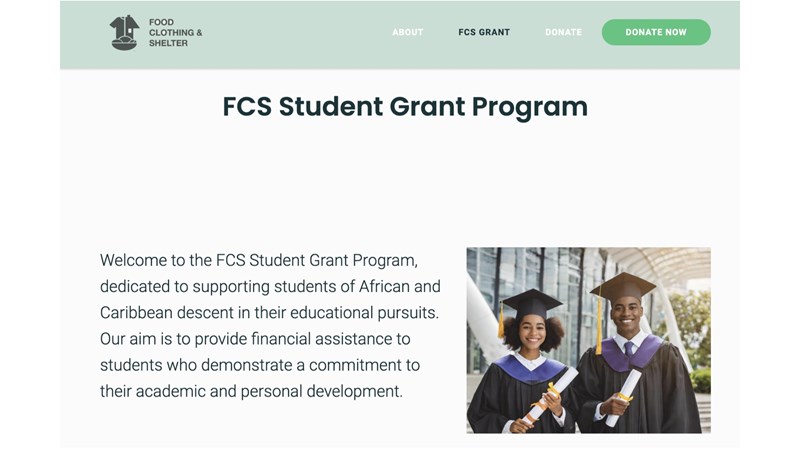Screen dimensions: 800x450
Task: Click the word "Caribbean" in the paragraph
Action: [x=138, y=313]
